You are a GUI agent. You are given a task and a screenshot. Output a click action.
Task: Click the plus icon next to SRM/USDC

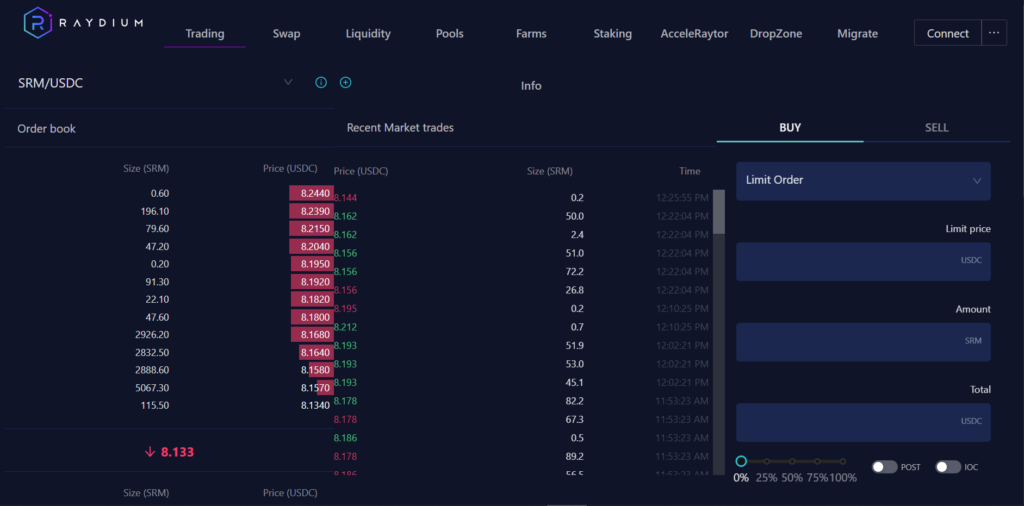coord(346,82)
